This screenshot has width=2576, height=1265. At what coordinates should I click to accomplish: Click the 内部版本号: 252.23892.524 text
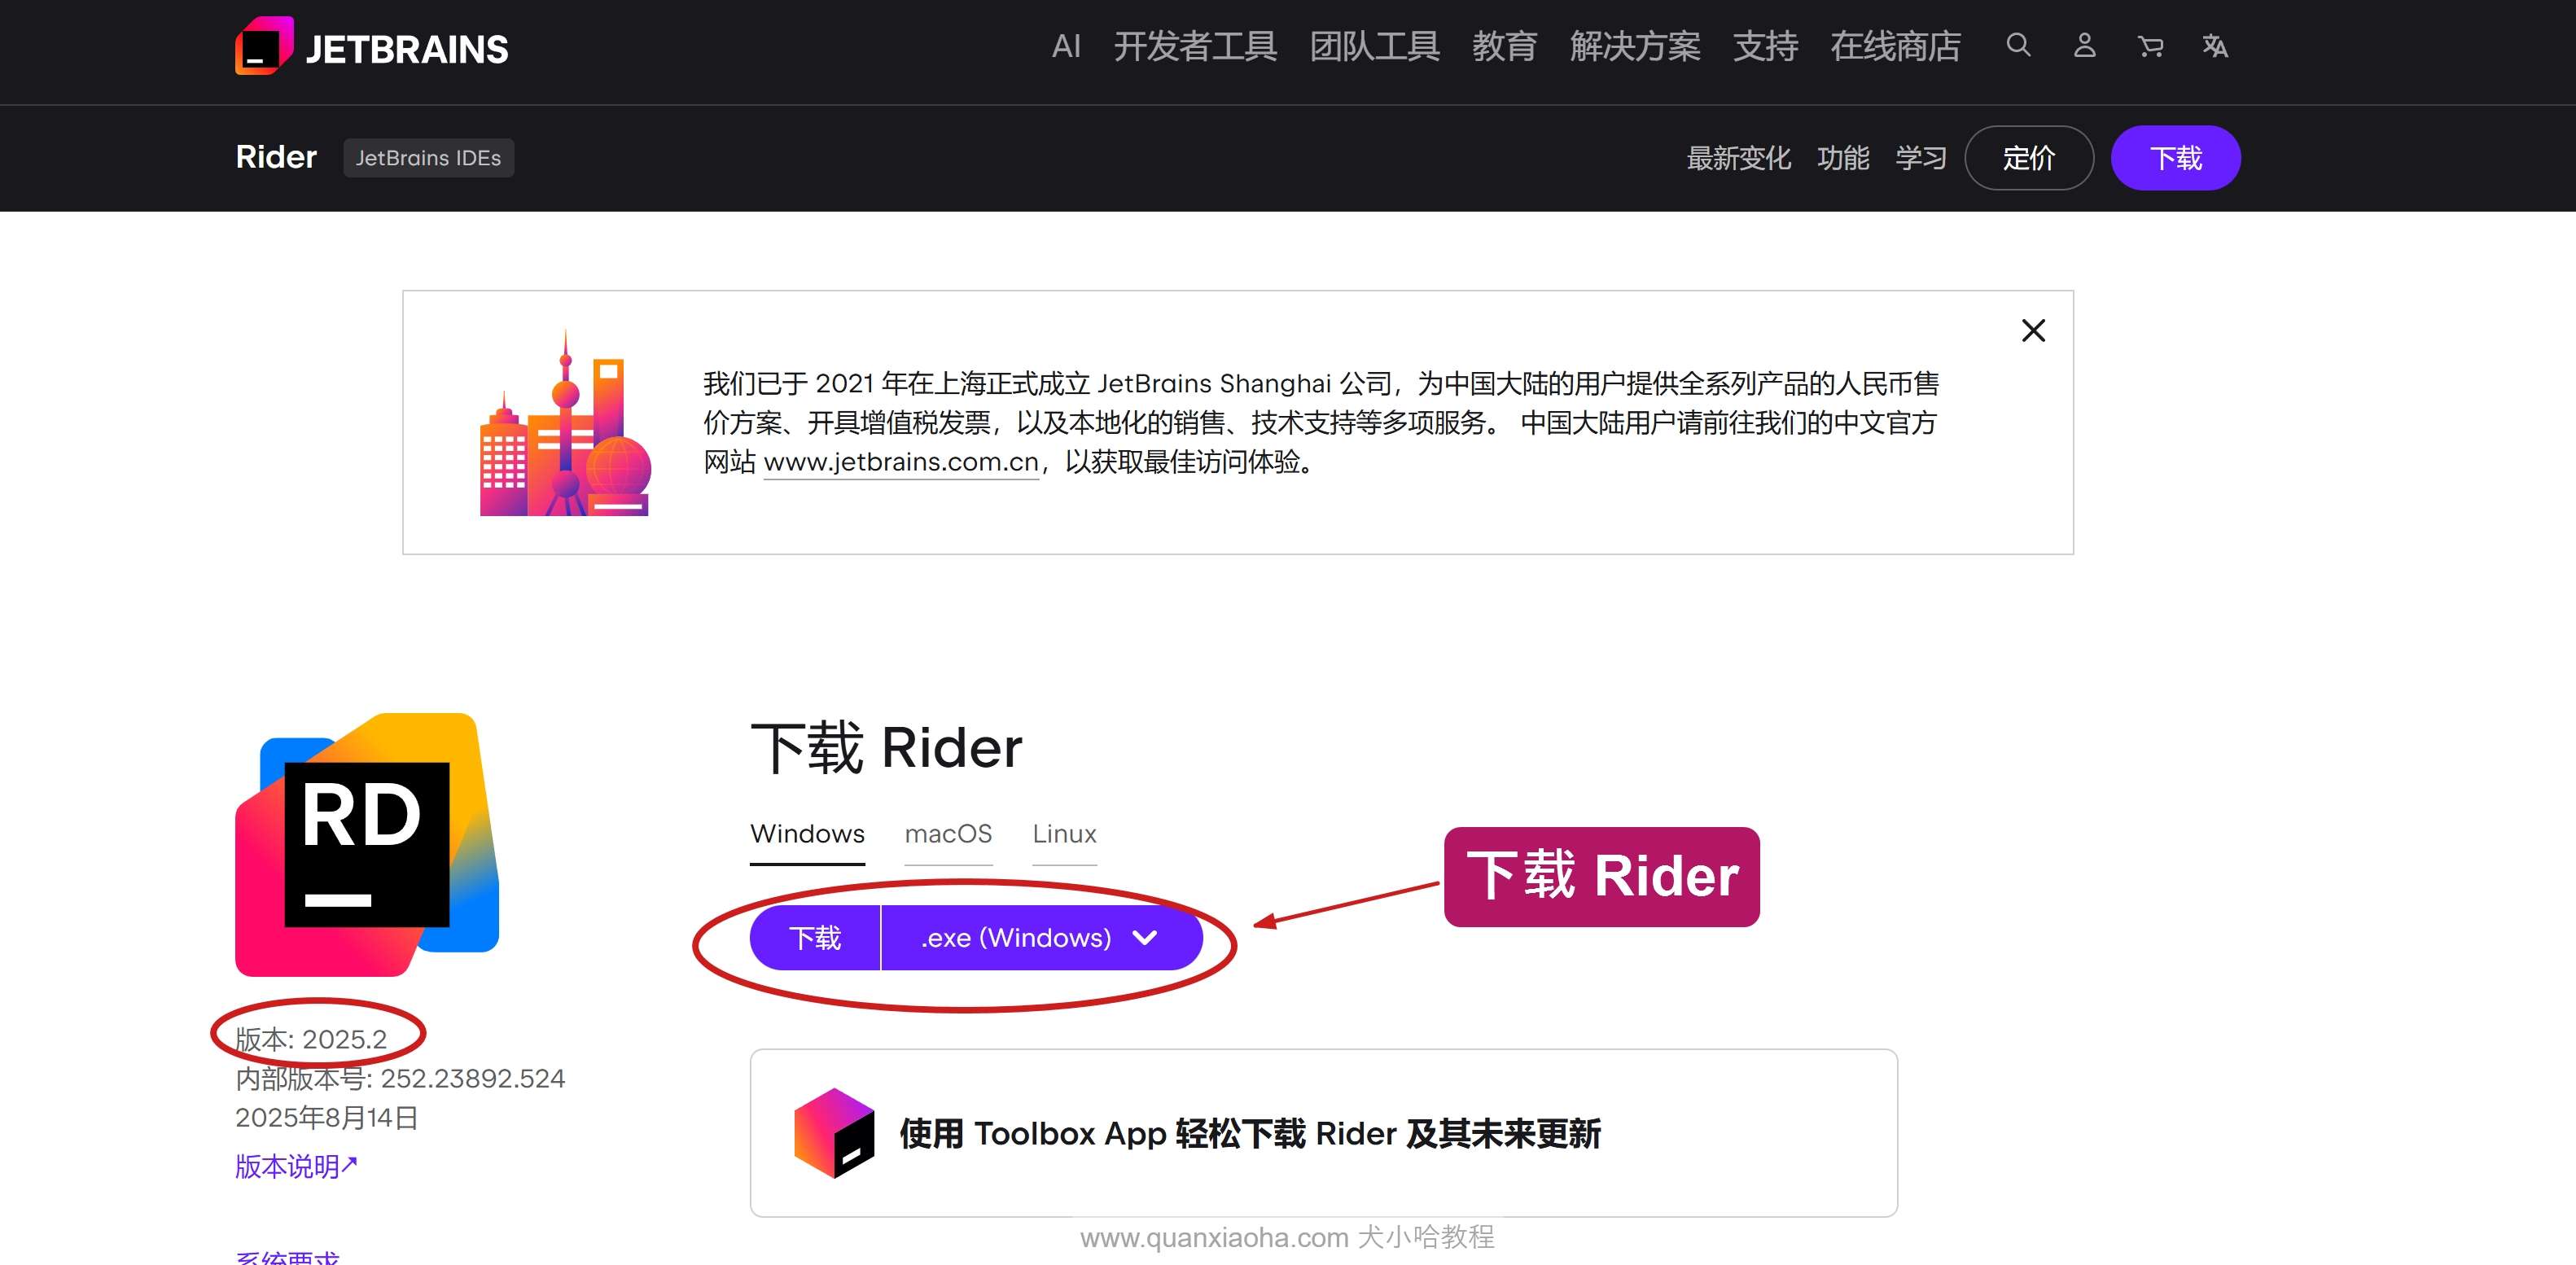[x=400, y=1078]
